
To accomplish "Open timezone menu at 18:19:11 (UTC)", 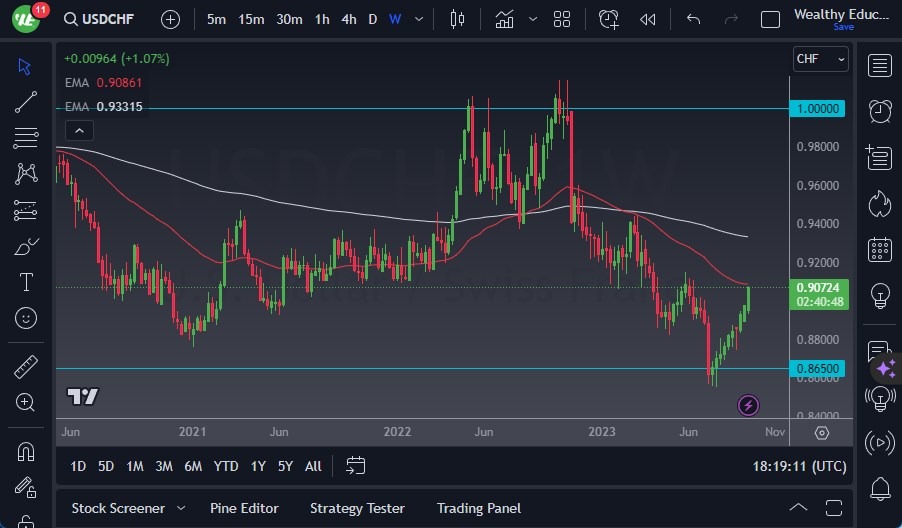I will coord(800,466).
